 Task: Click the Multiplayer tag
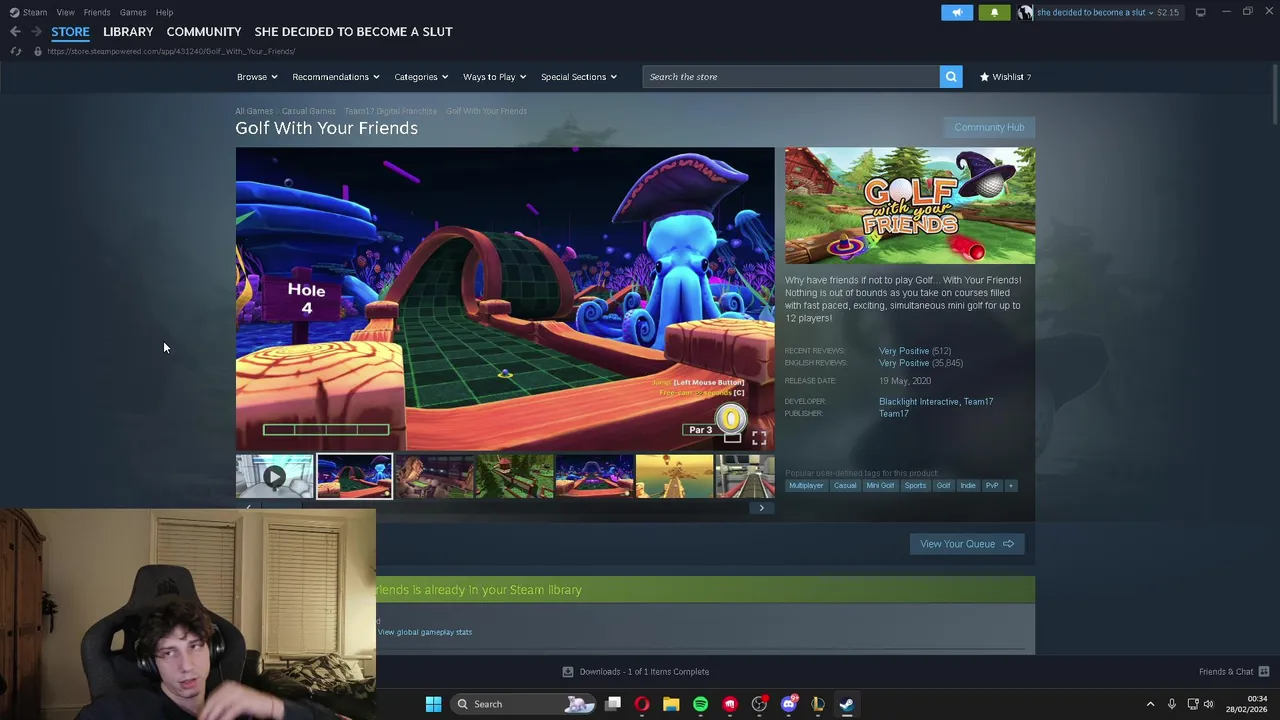[806, 486]
